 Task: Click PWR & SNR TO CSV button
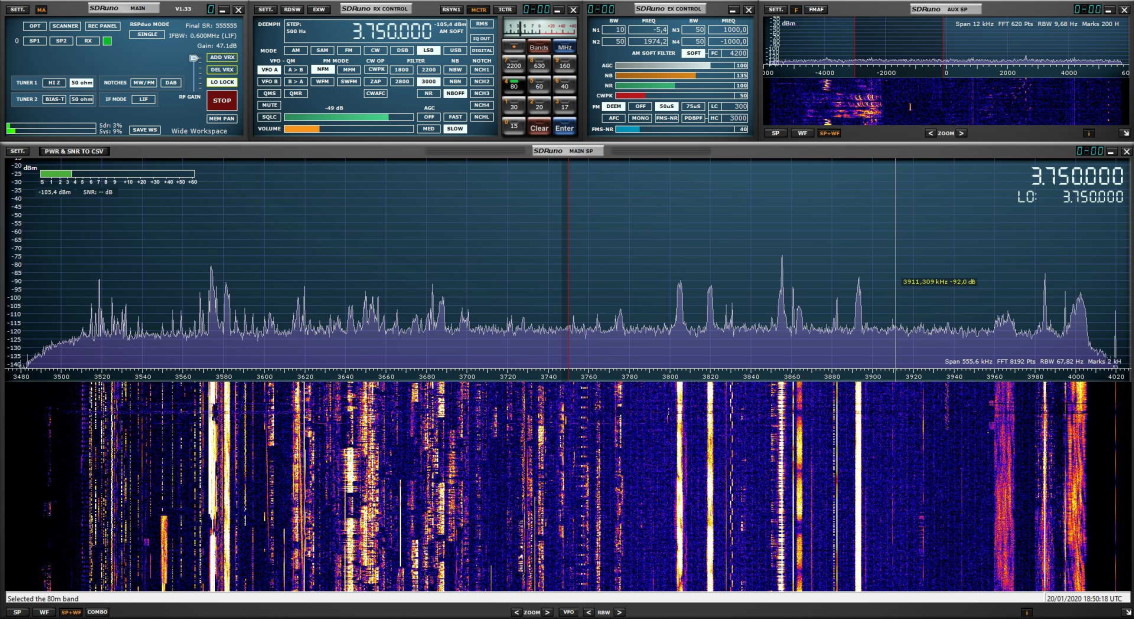73,151
